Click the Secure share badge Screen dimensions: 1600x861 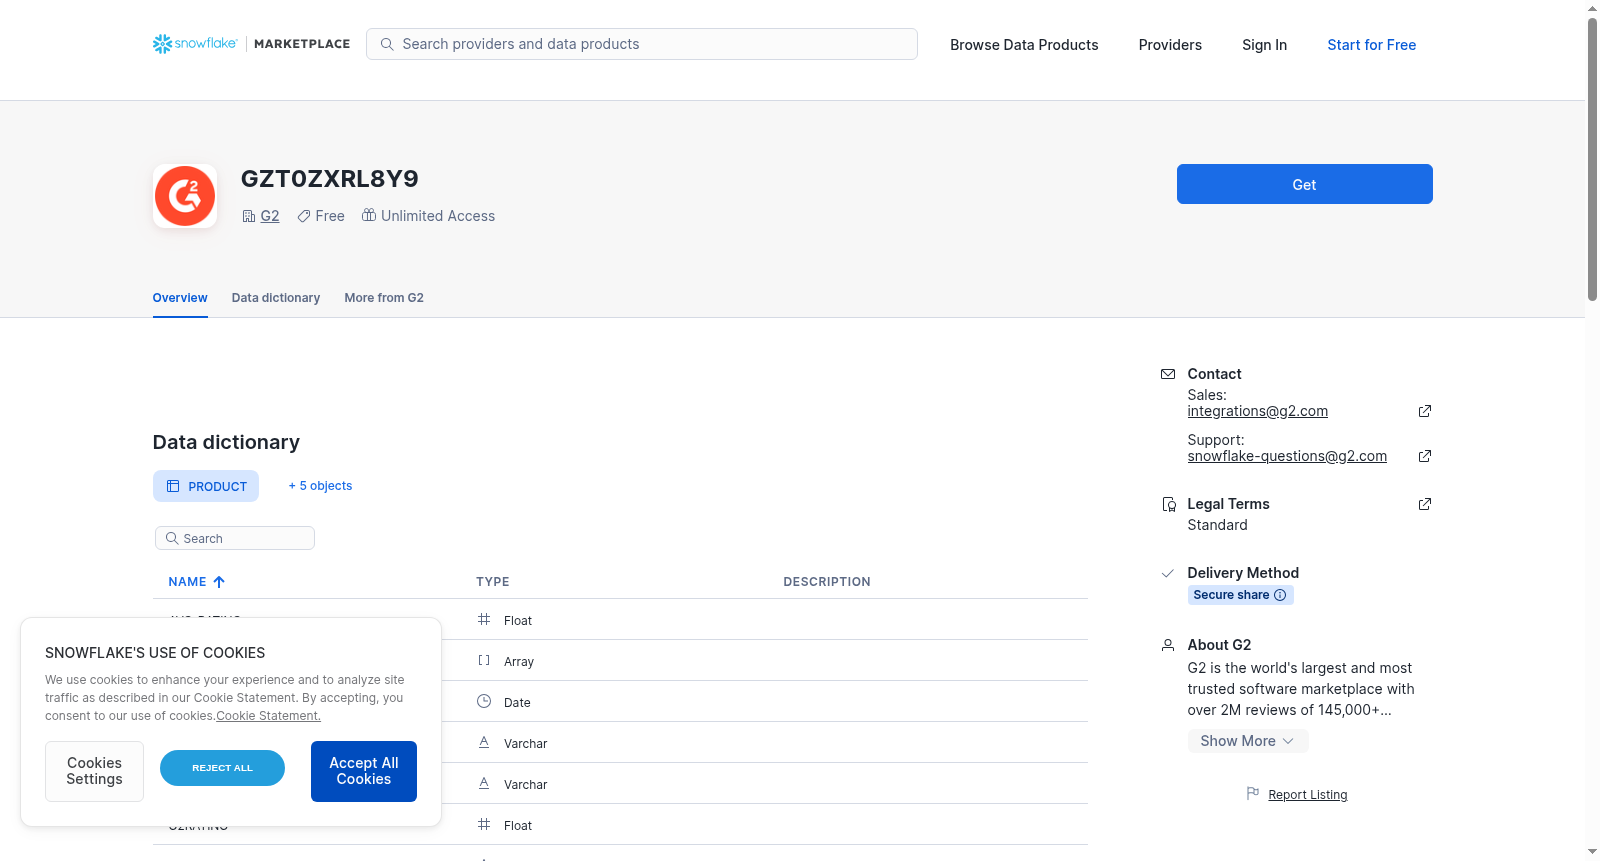tap(1240, 595)
